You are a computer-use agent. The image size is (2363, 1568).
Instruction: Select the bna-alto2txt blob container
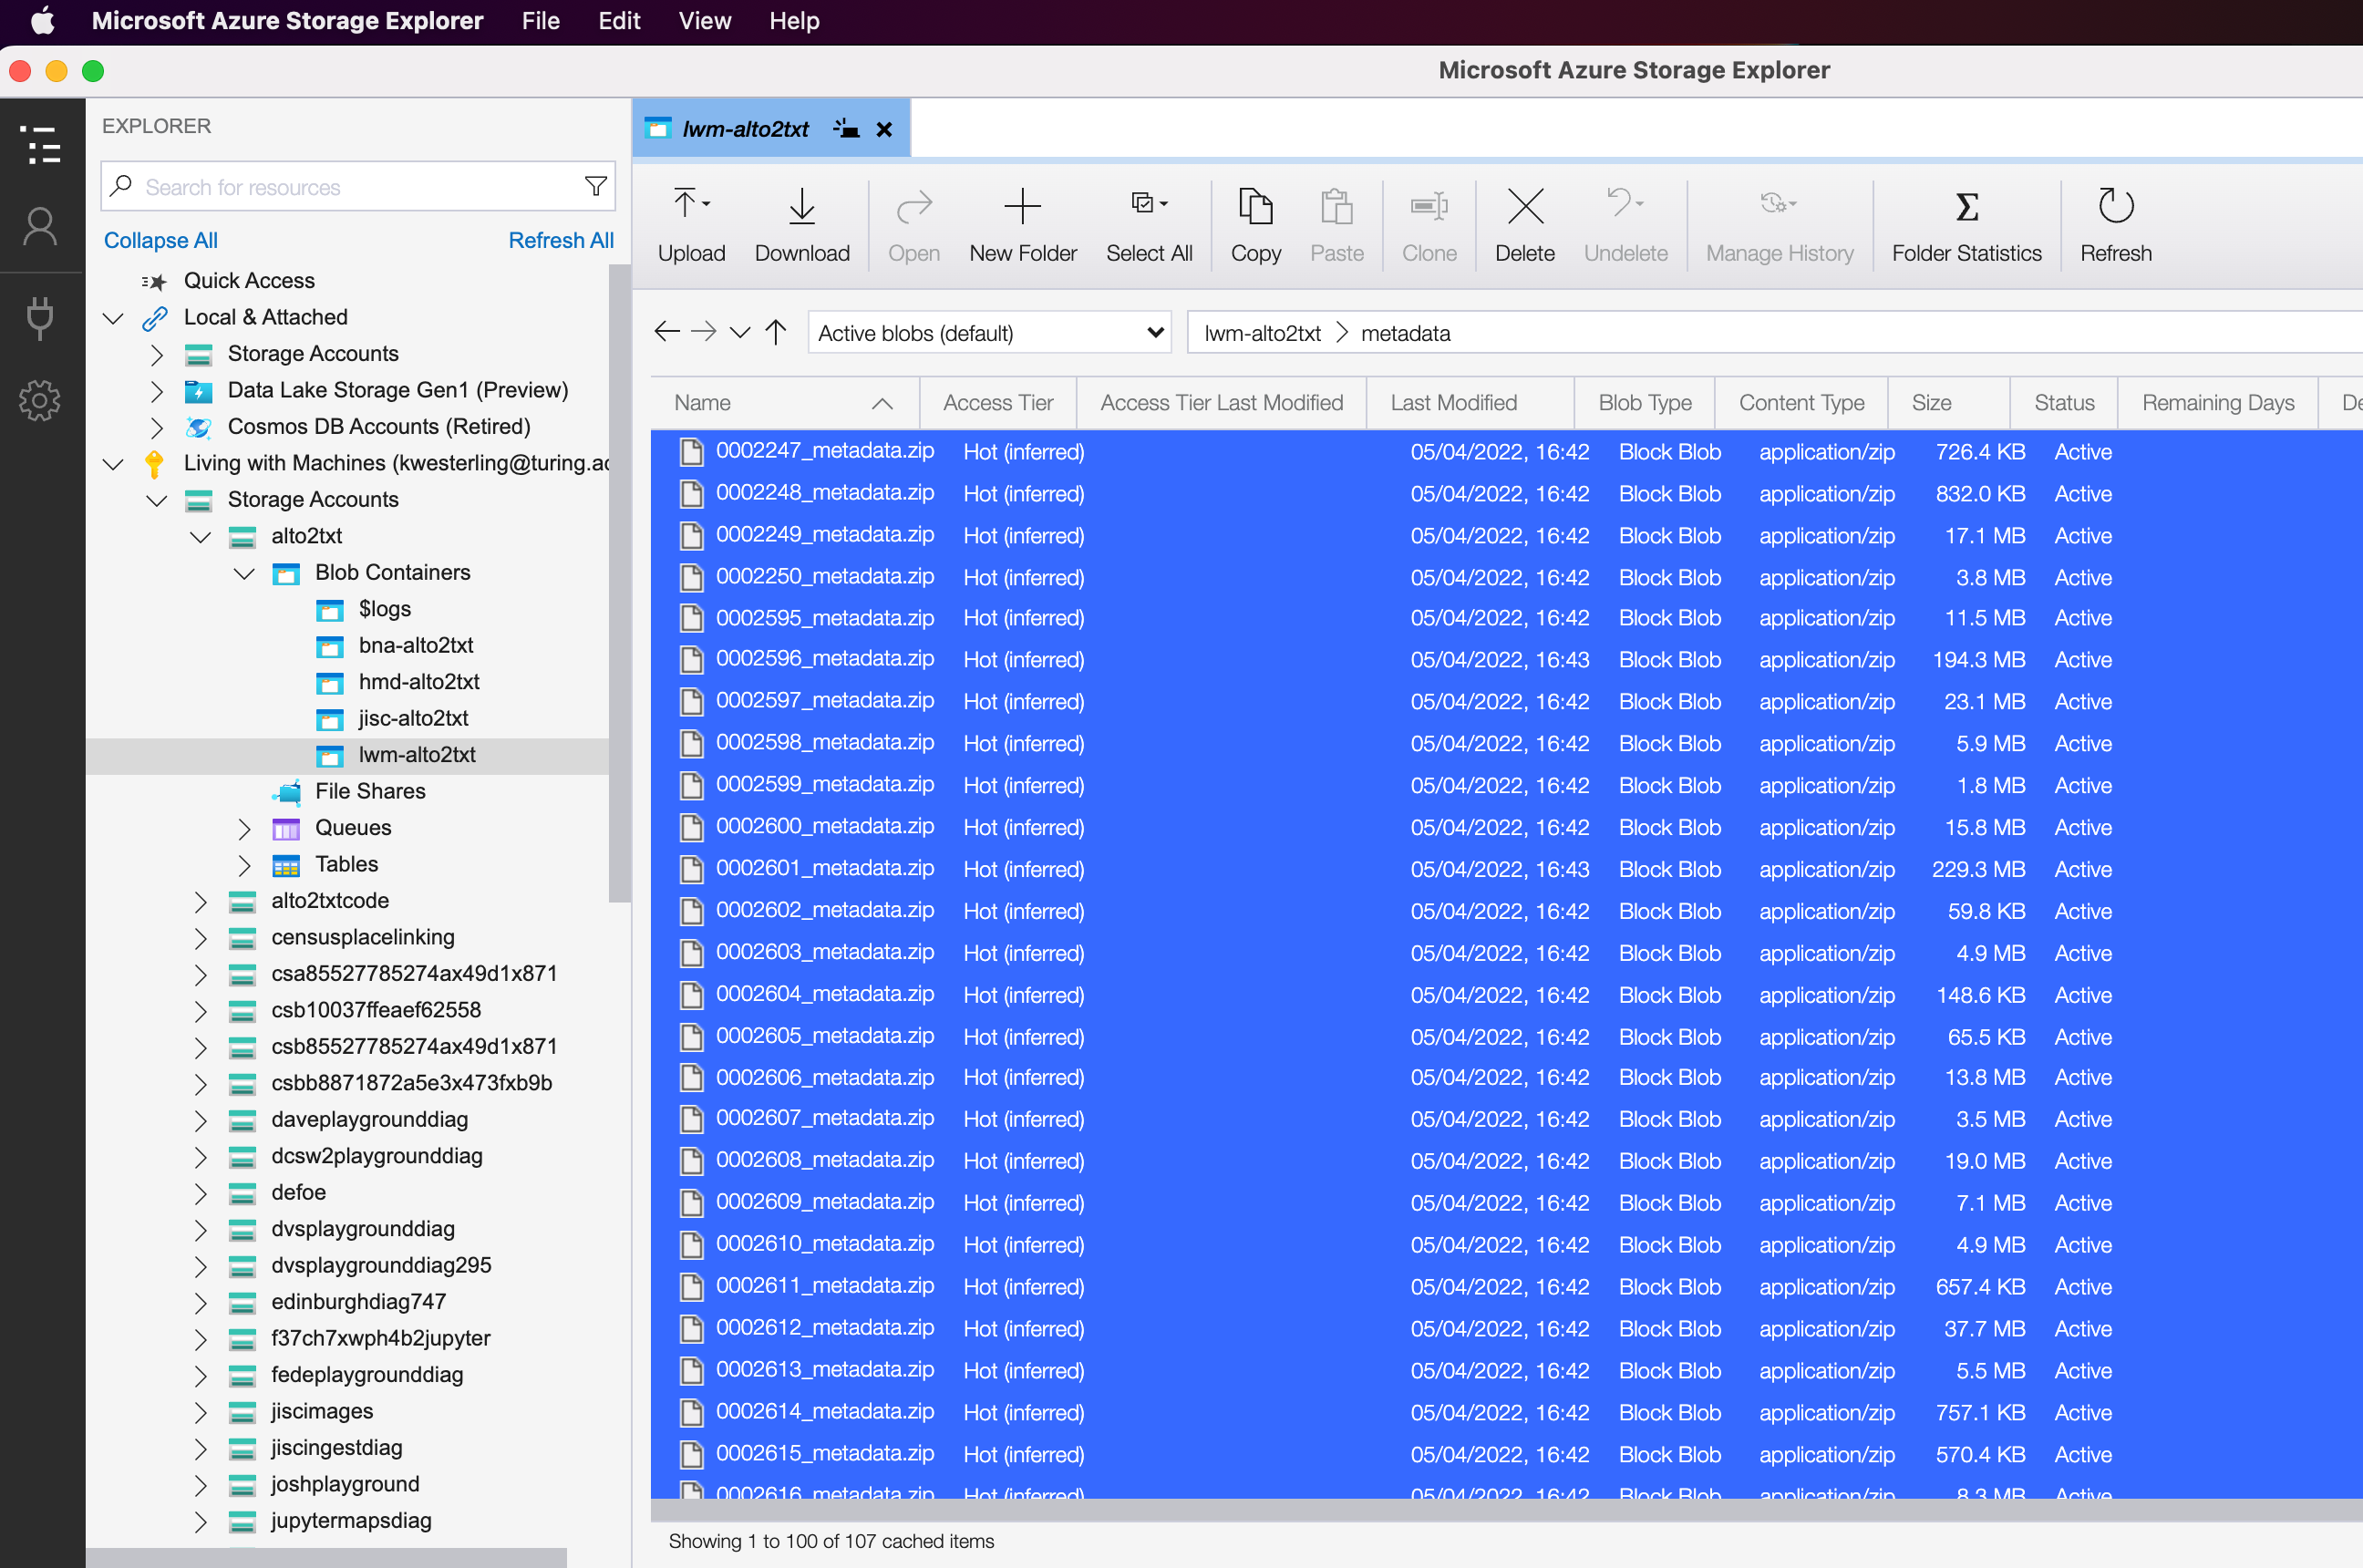tap(416, 646)
